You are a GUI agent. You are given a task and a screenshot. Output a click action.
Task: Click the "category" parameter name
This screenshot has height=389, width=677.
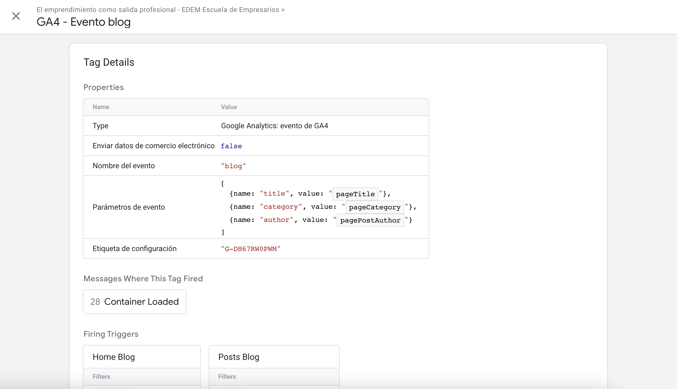click(281, 207)
